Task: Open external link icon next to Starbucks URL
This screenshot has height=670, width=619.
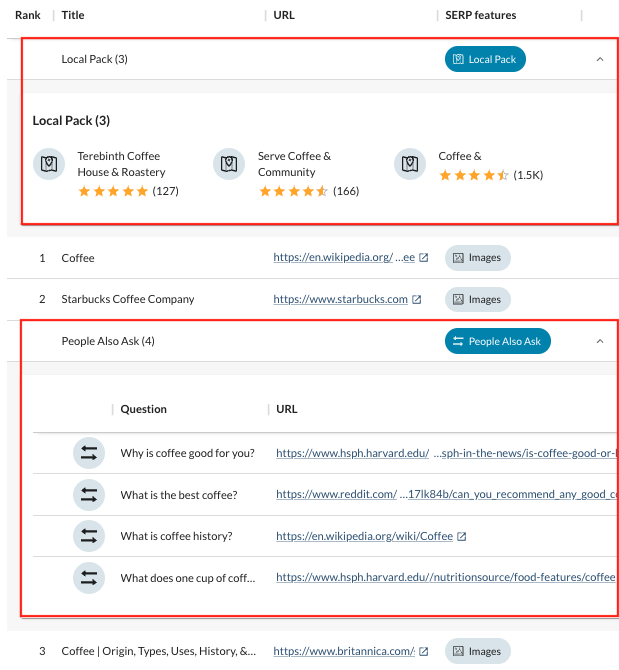Action: pyautogui.click(x=417, y=300)
